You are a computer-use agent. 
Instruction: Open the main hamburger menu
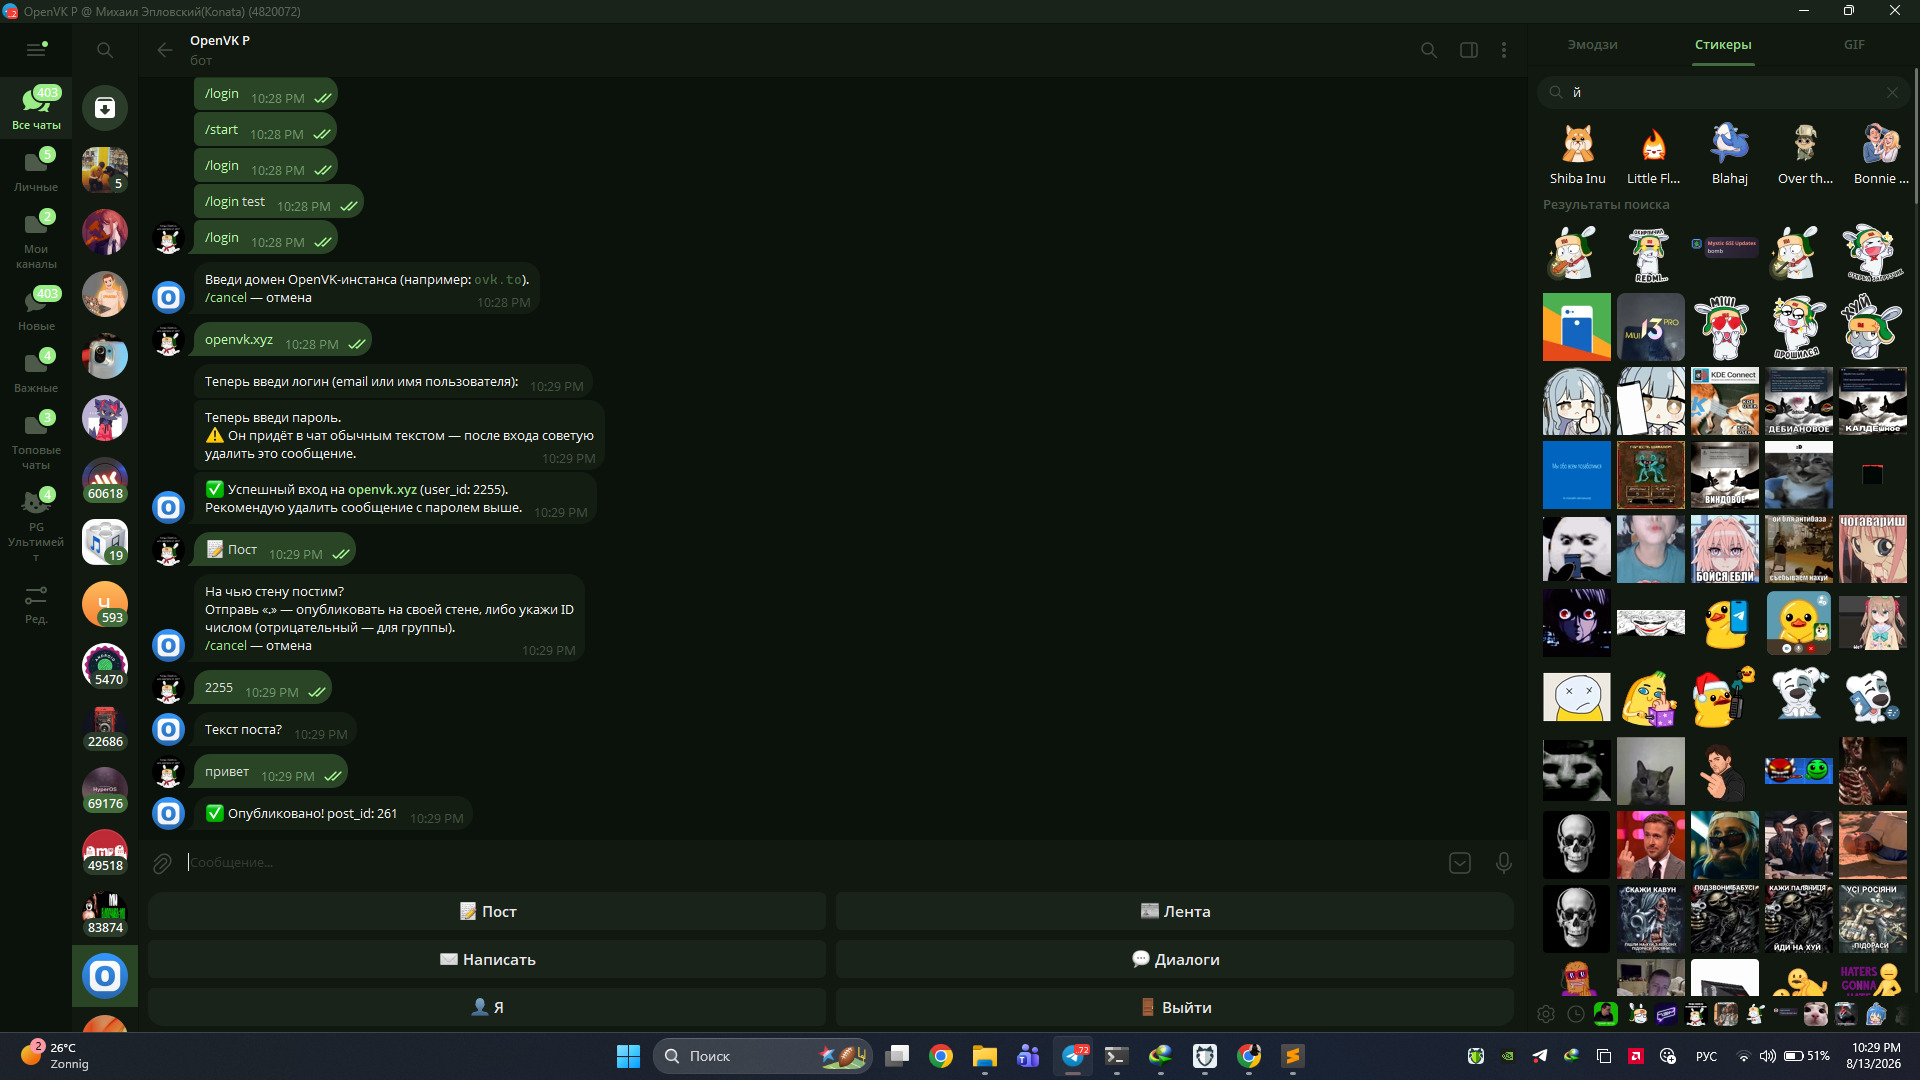pos(36,50)
